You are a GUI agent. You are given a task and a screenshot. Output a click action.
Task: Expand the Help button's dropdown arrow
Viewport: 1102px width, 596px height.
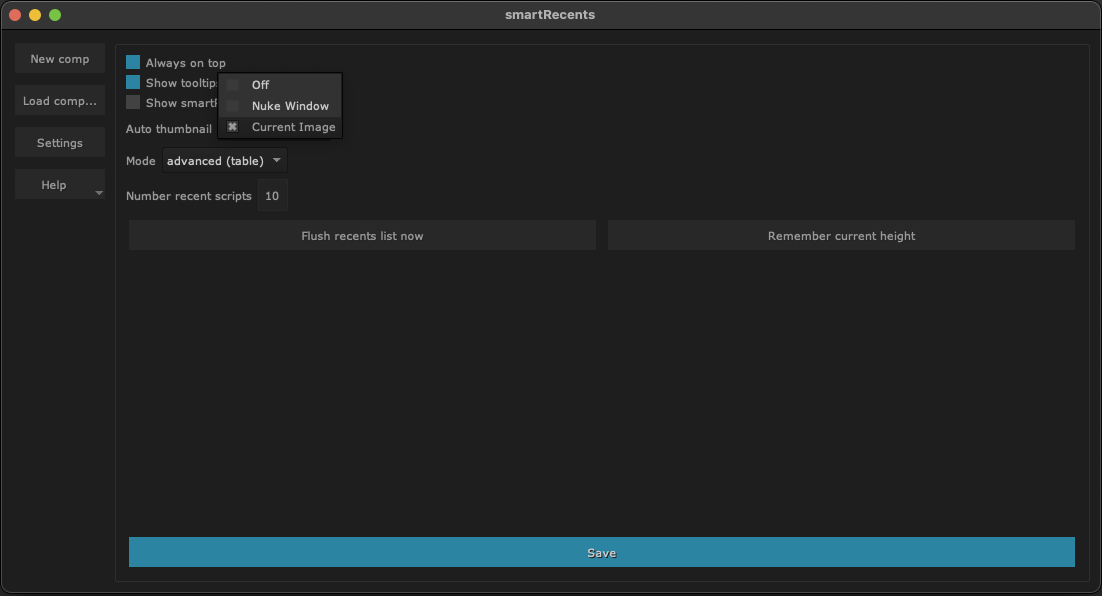pyautogui.click(x=98, y=192)
